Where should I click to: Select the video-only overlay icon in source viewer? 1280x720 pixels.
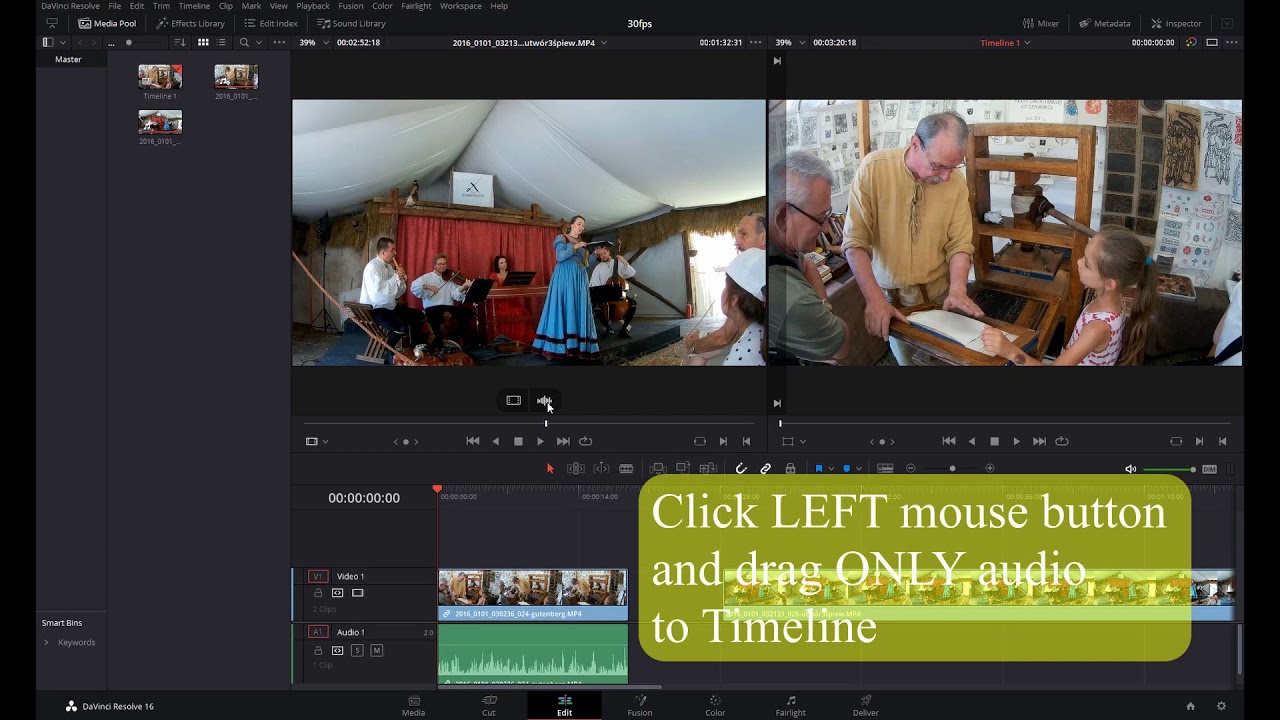point(513,400)
